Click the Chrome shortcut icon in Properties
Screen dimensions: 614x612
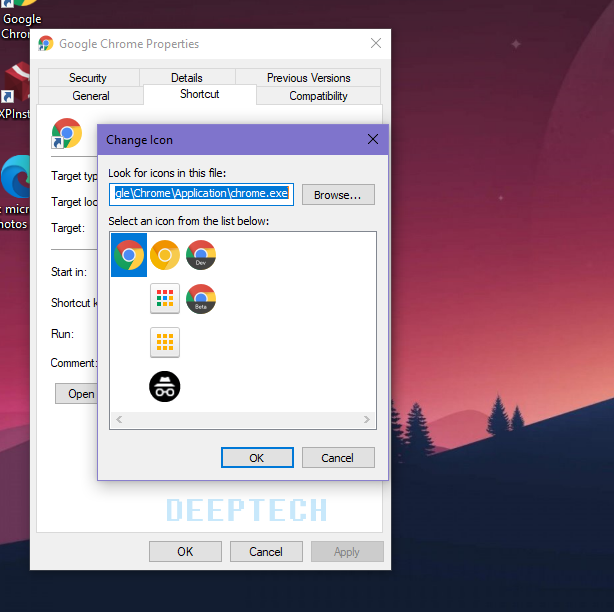coord(67,133)
